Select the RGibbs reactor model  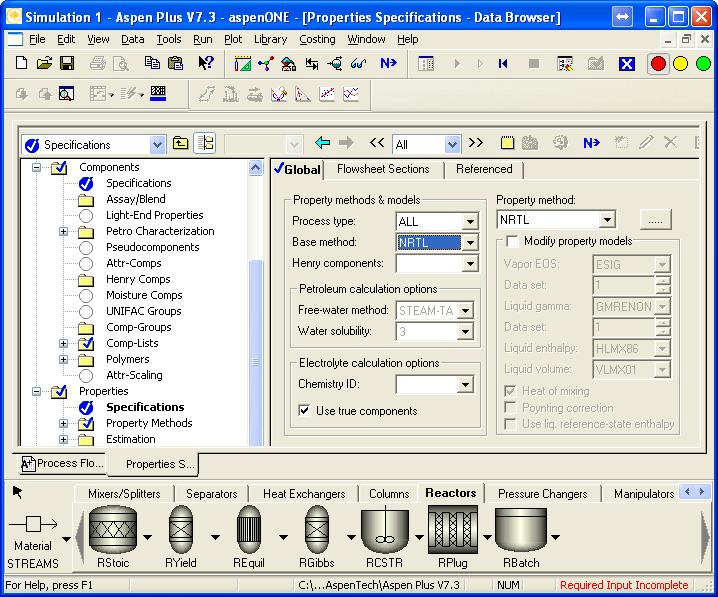(316, 530)
